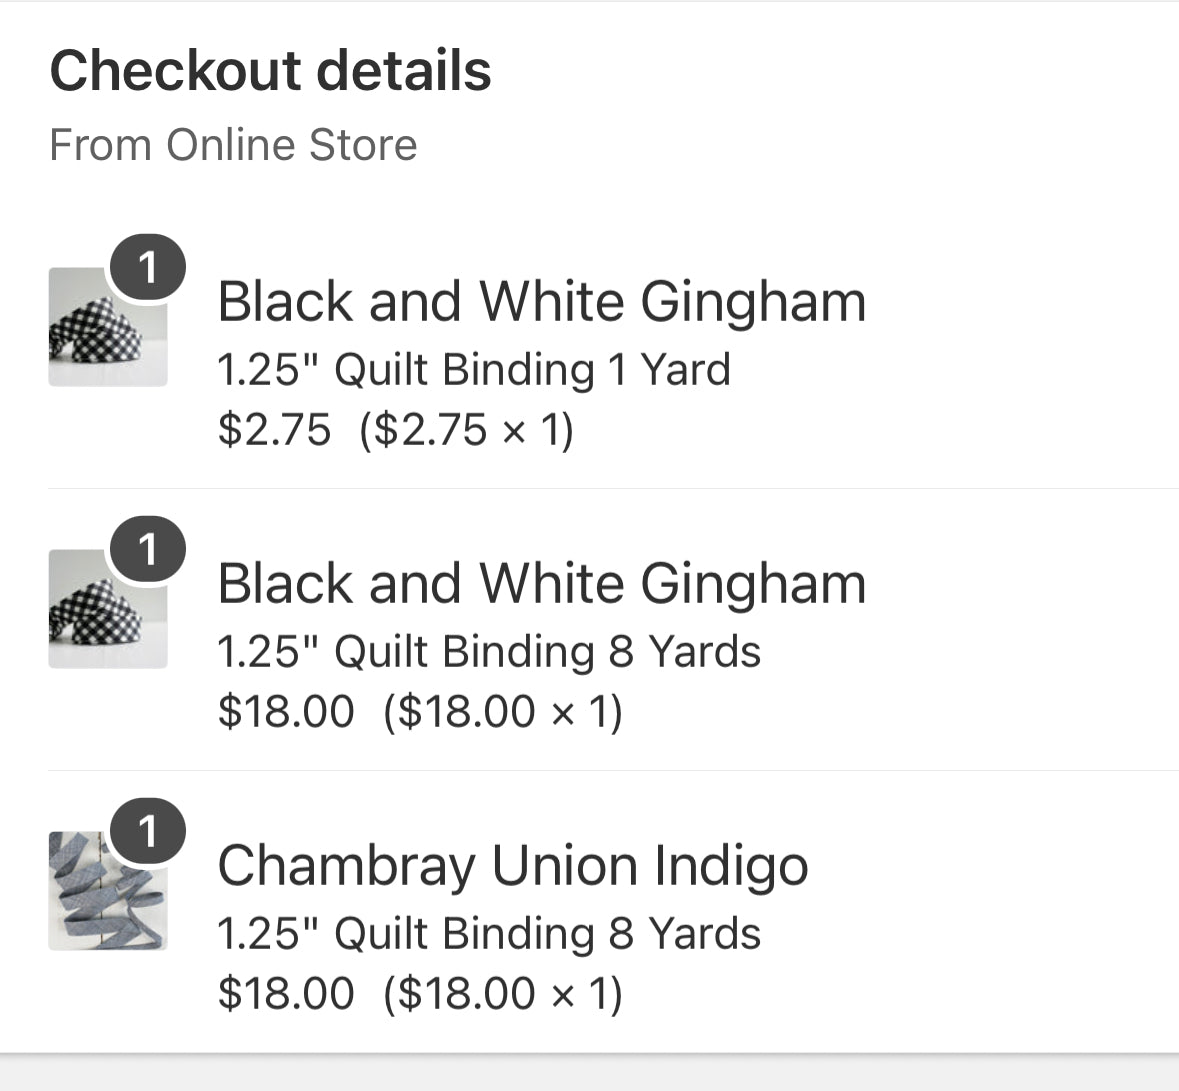1179x1091 pixels.
Task: Open the first Black and White Gingham thumbnail
Action: (x=108, y=327)
